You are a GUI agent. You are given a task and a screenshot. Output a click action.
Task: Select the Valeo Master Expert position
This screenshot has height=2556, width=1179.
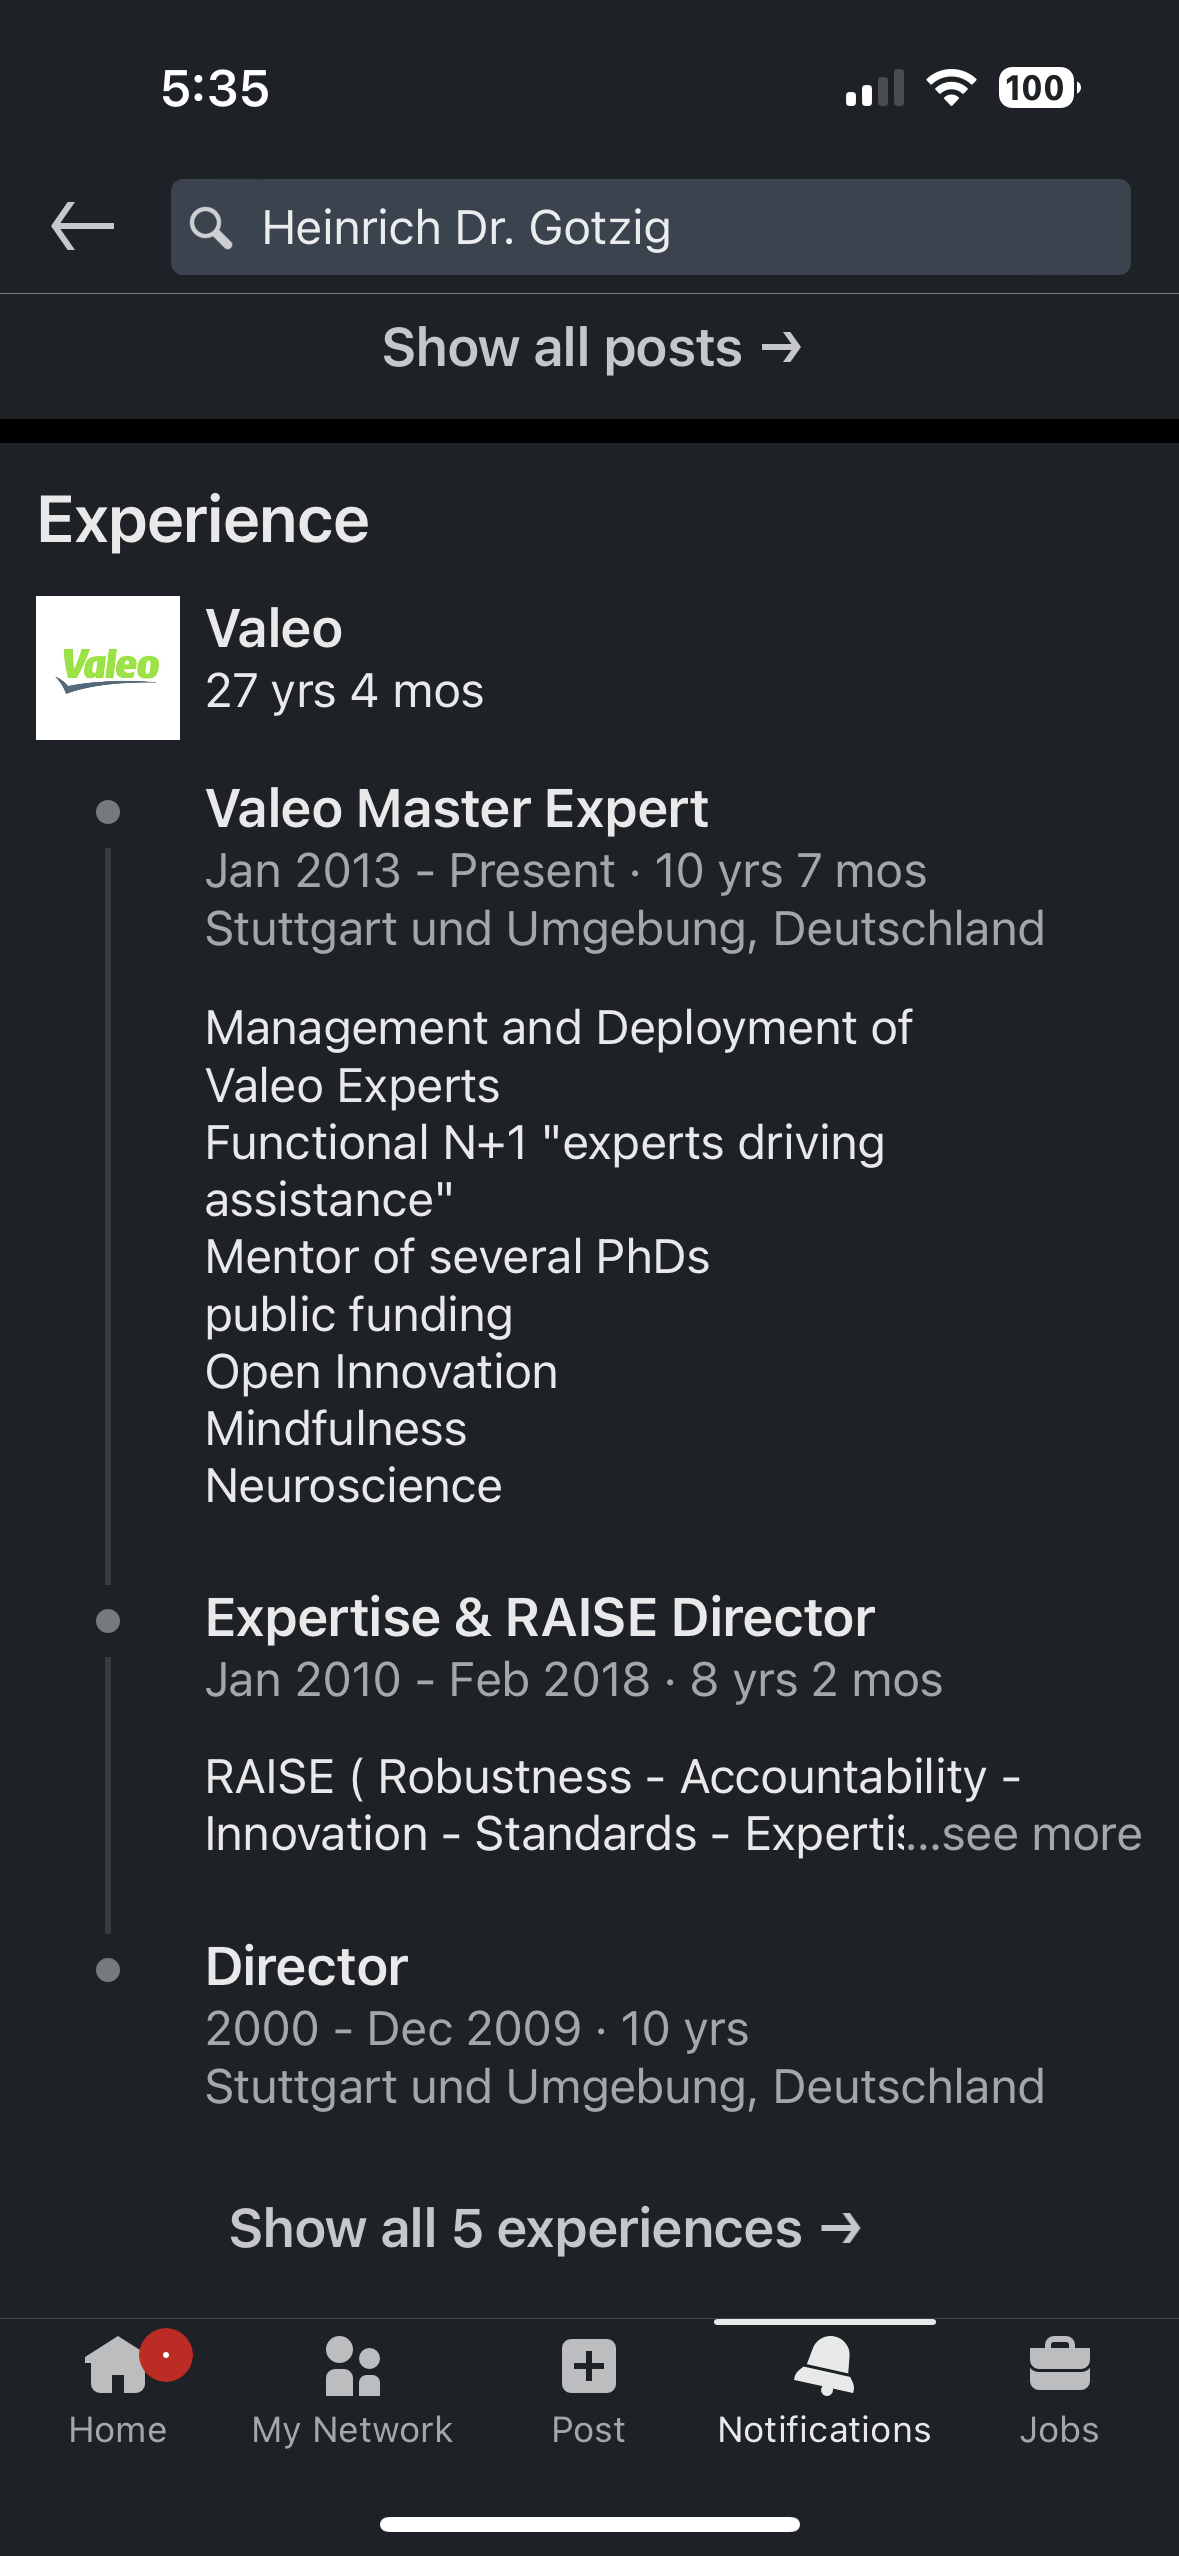click(457, 808)
